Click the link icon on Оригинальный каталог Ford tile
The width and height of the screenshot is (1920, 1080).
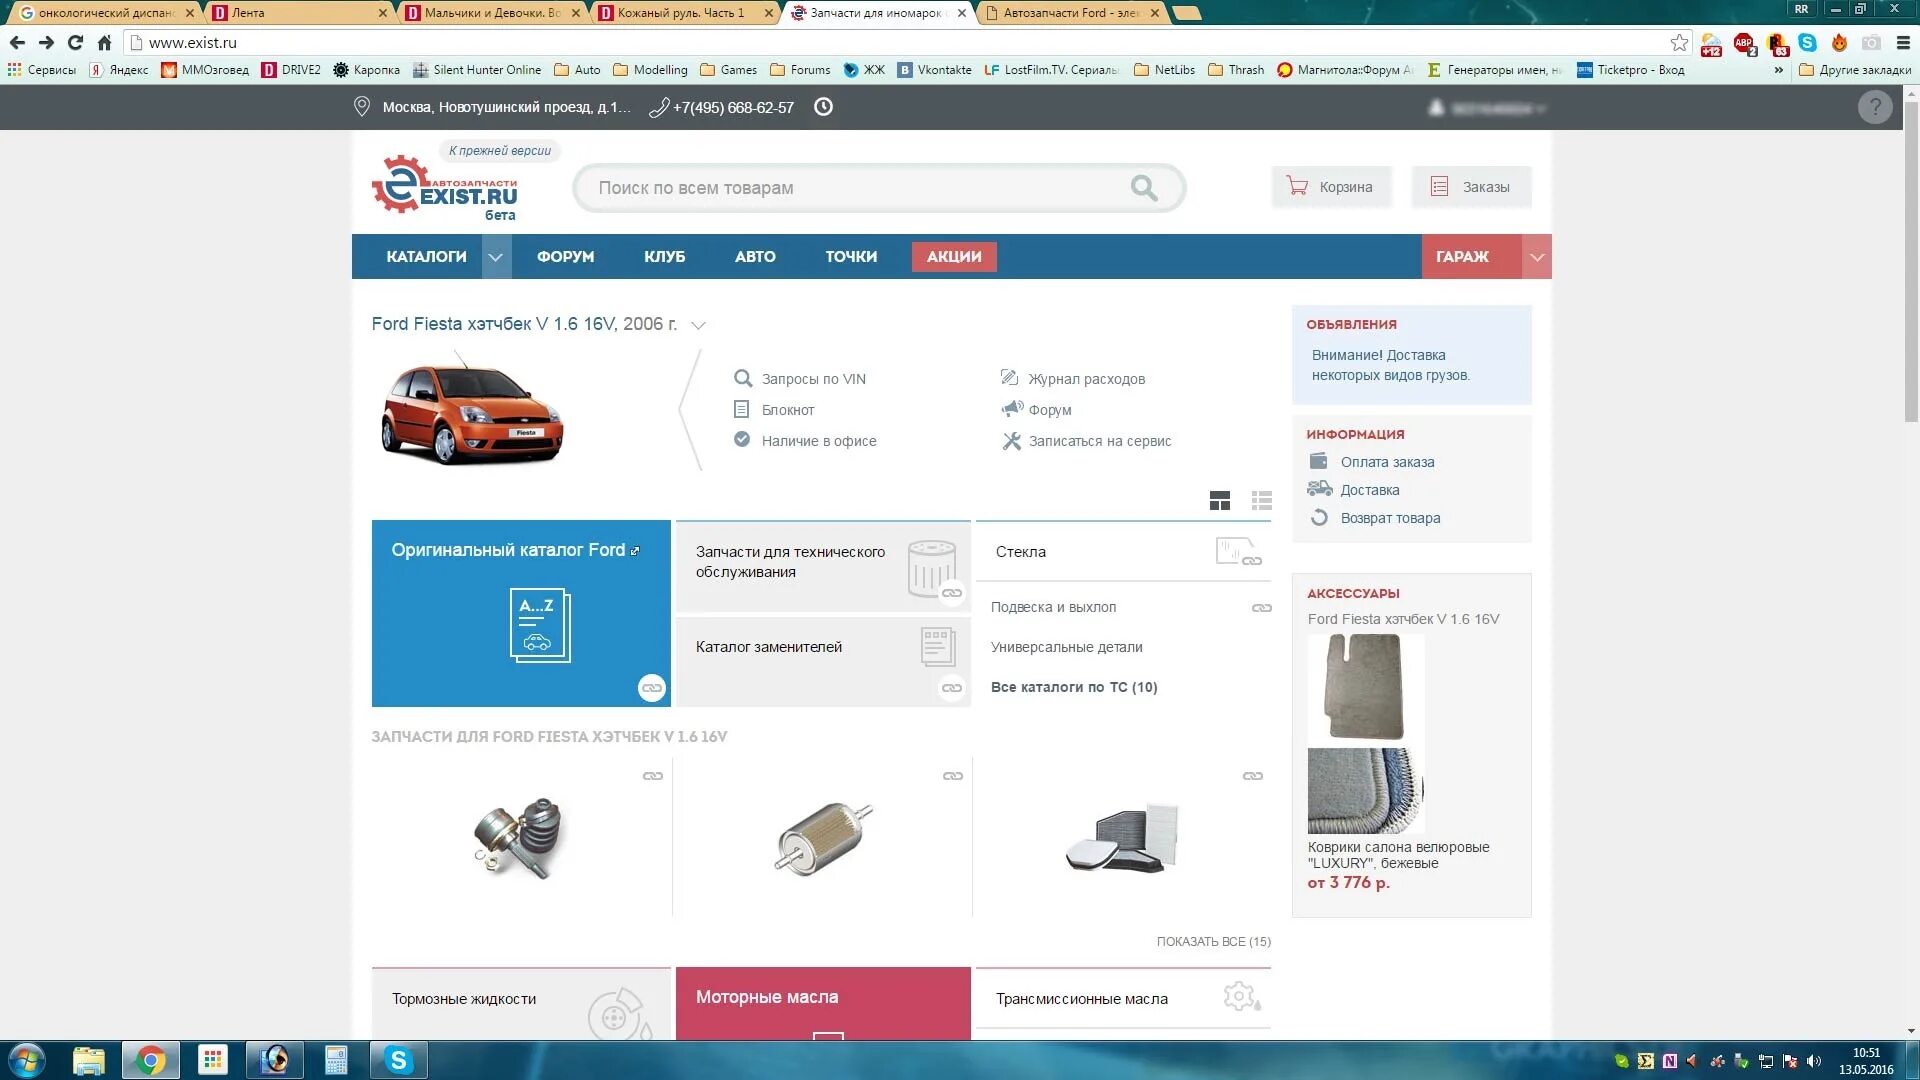coord(652,688)
